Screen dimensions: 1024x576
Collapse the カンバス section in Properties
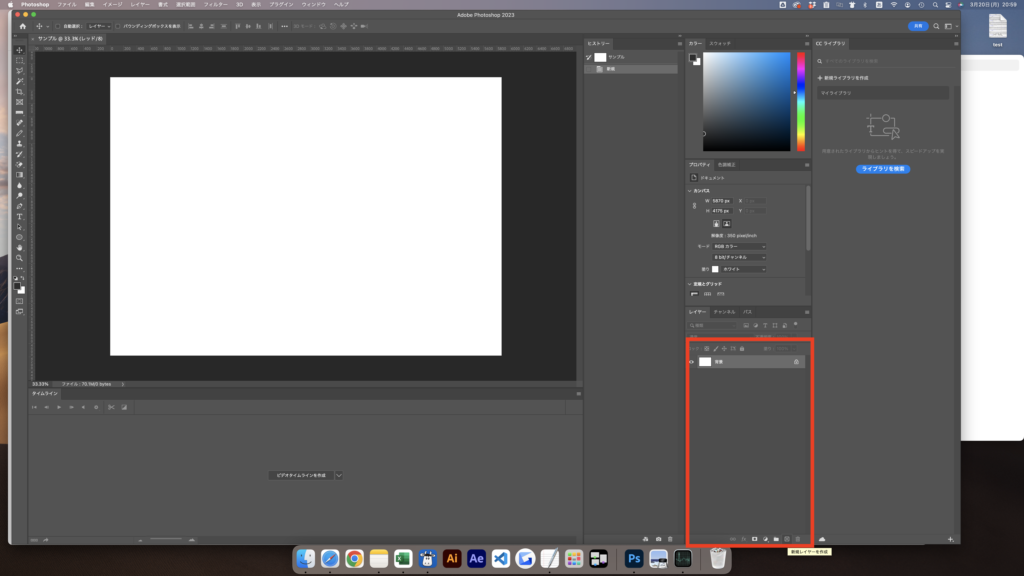coord(691,190)
